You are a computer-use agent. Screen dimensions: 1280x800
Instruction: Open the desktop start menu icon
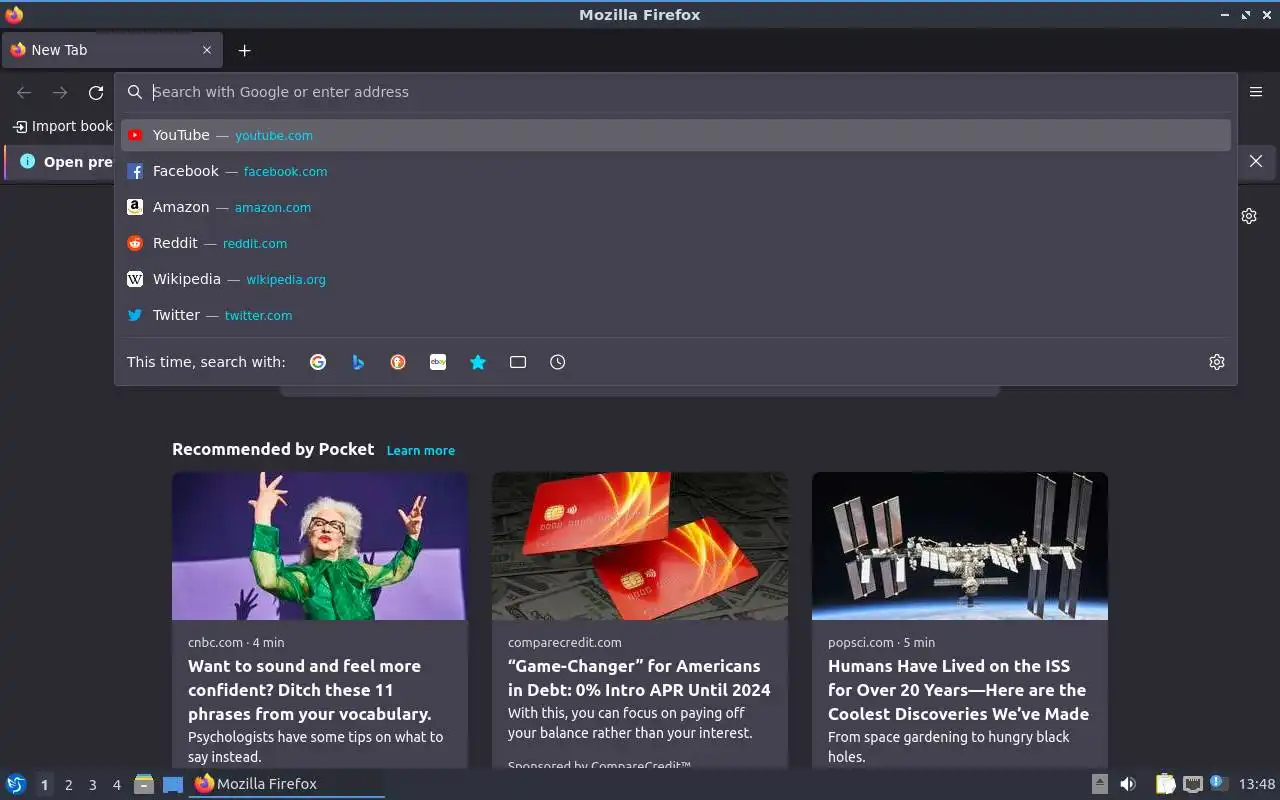tap(16, 784)
